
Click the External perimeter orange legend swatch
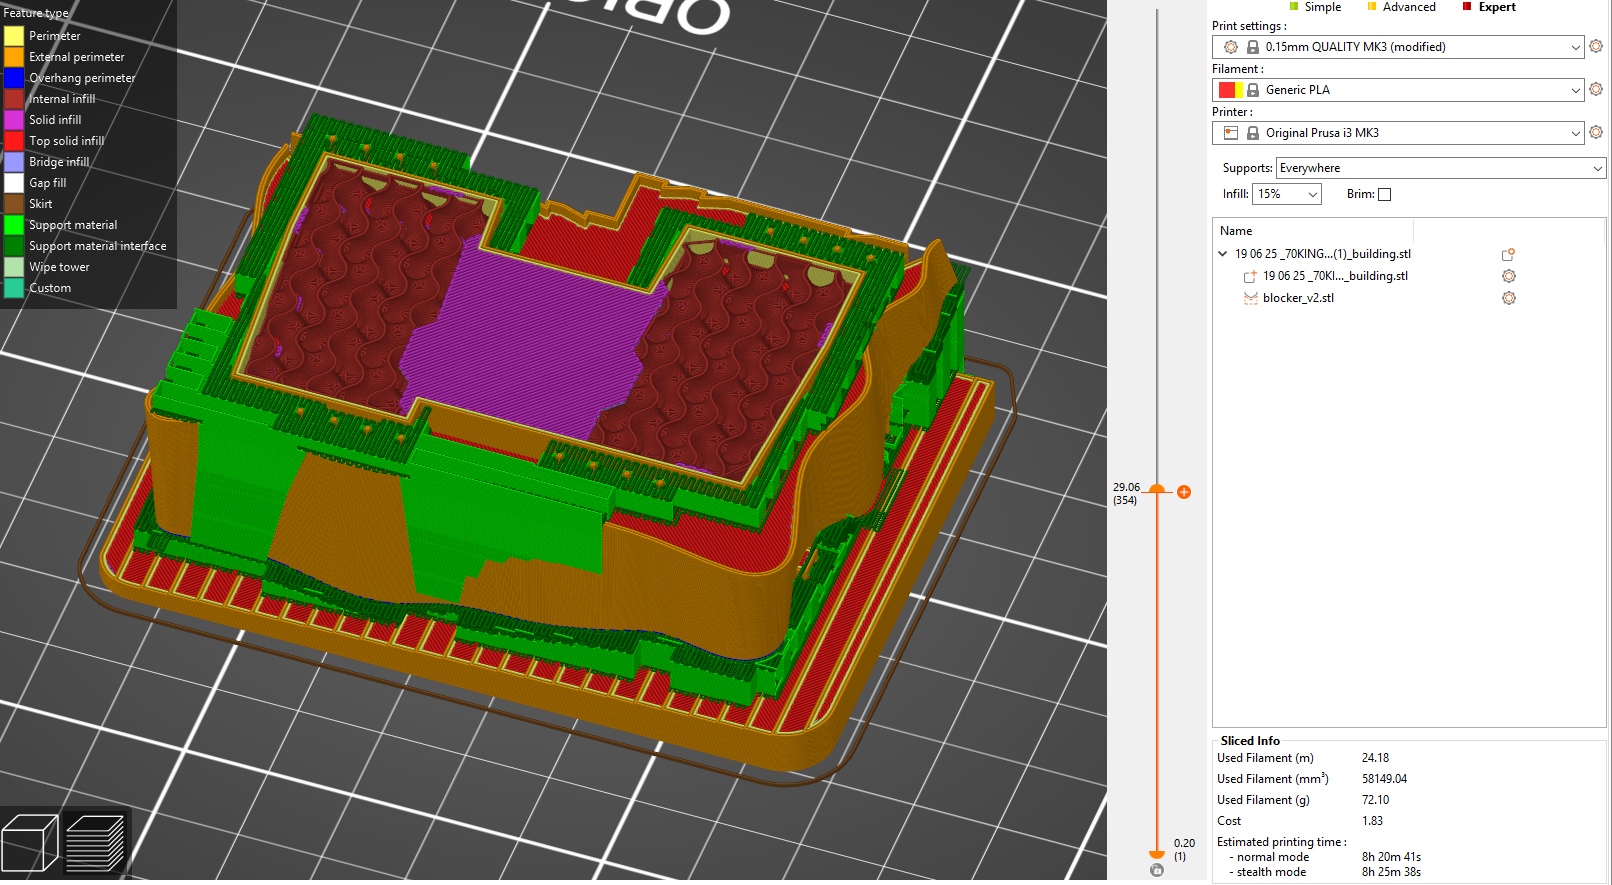tap(14, 57)
